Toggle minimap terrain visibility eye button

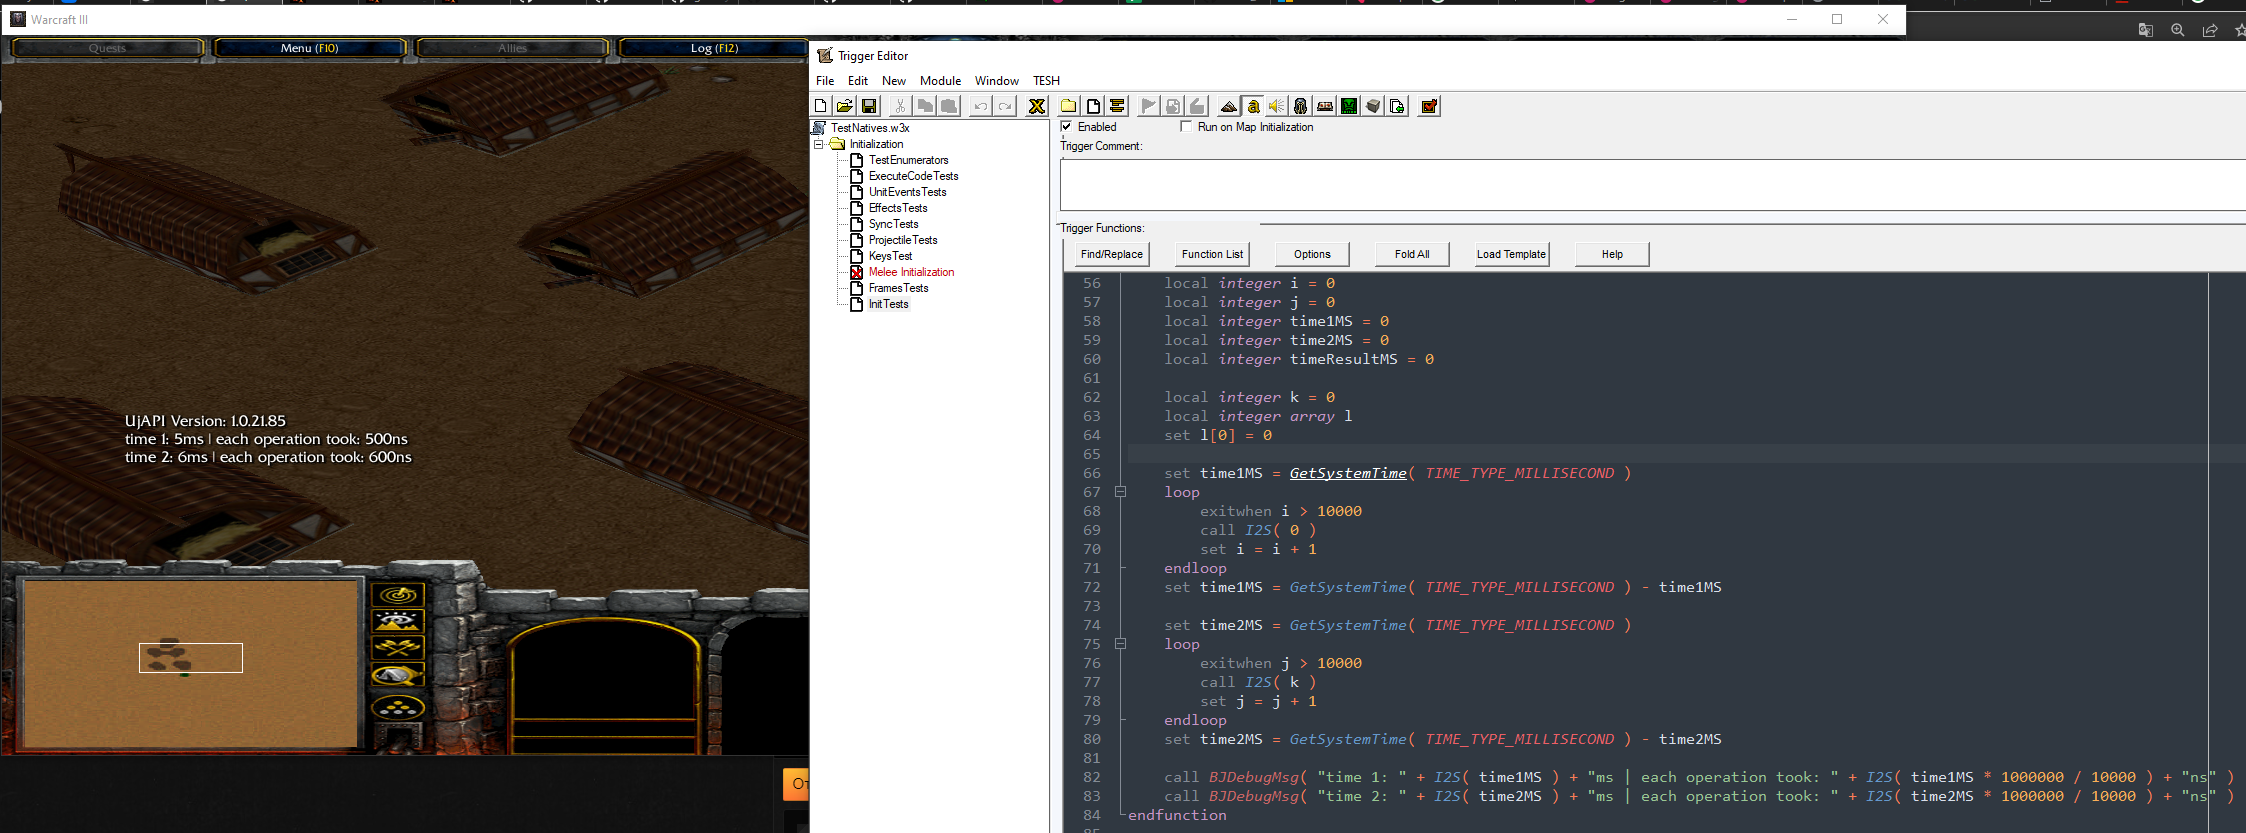pyautogui.click(x=398, y=622)
